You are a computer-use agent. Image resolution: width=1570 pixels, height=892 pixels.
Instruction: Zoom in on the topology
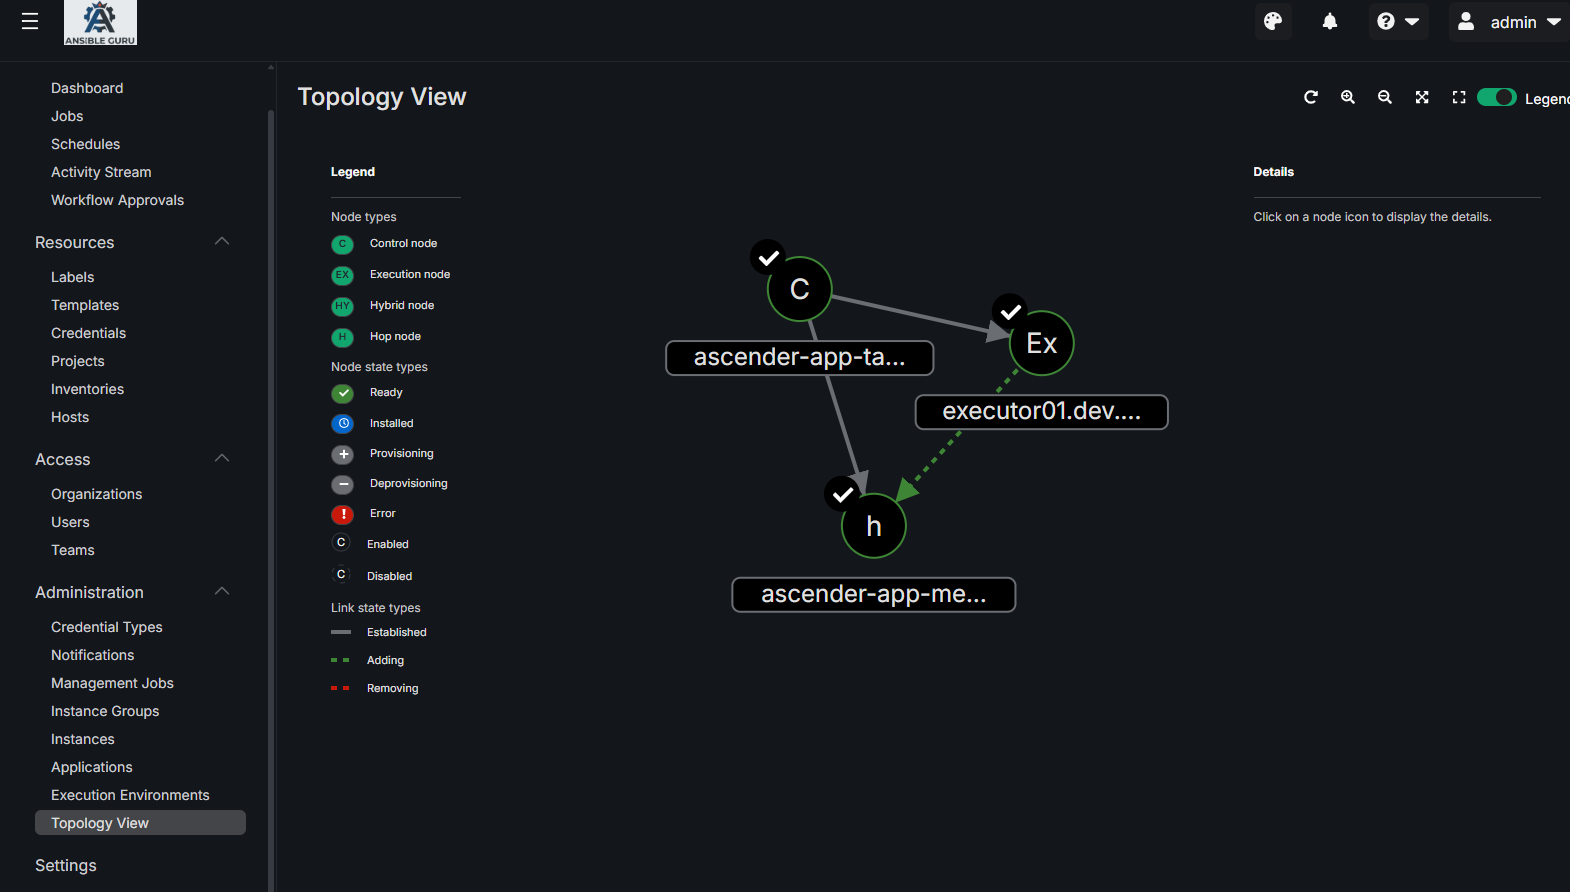click(x=1348, y=97)
